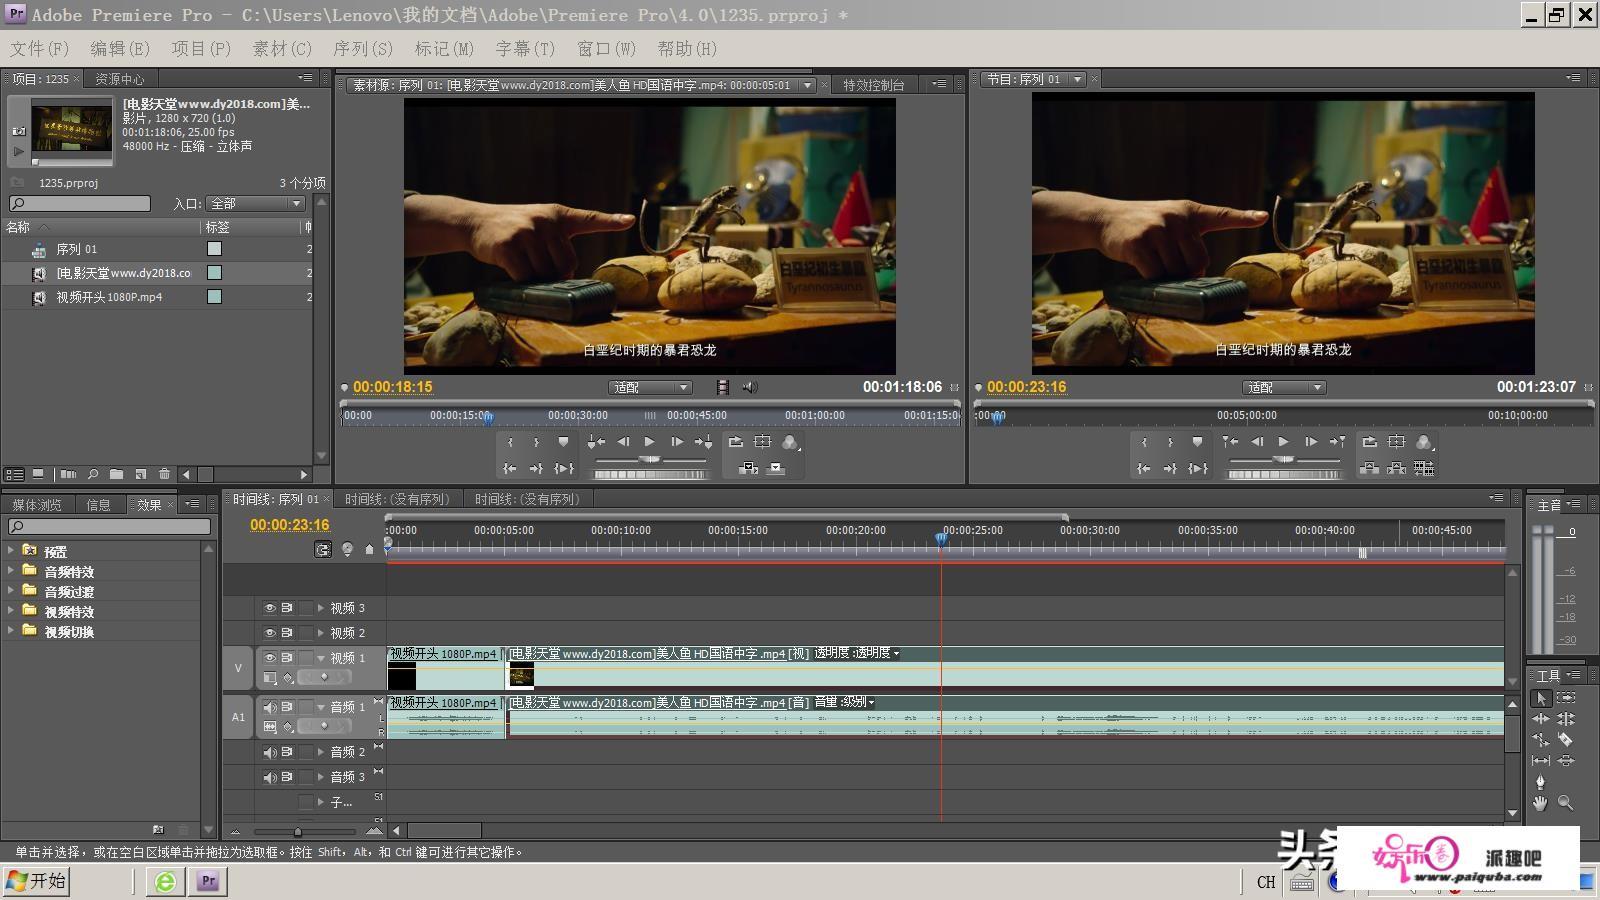Click set unnumbered marker in timeline header
Viewport: 1600px width, 900px height.
click(x=369, y=549)
